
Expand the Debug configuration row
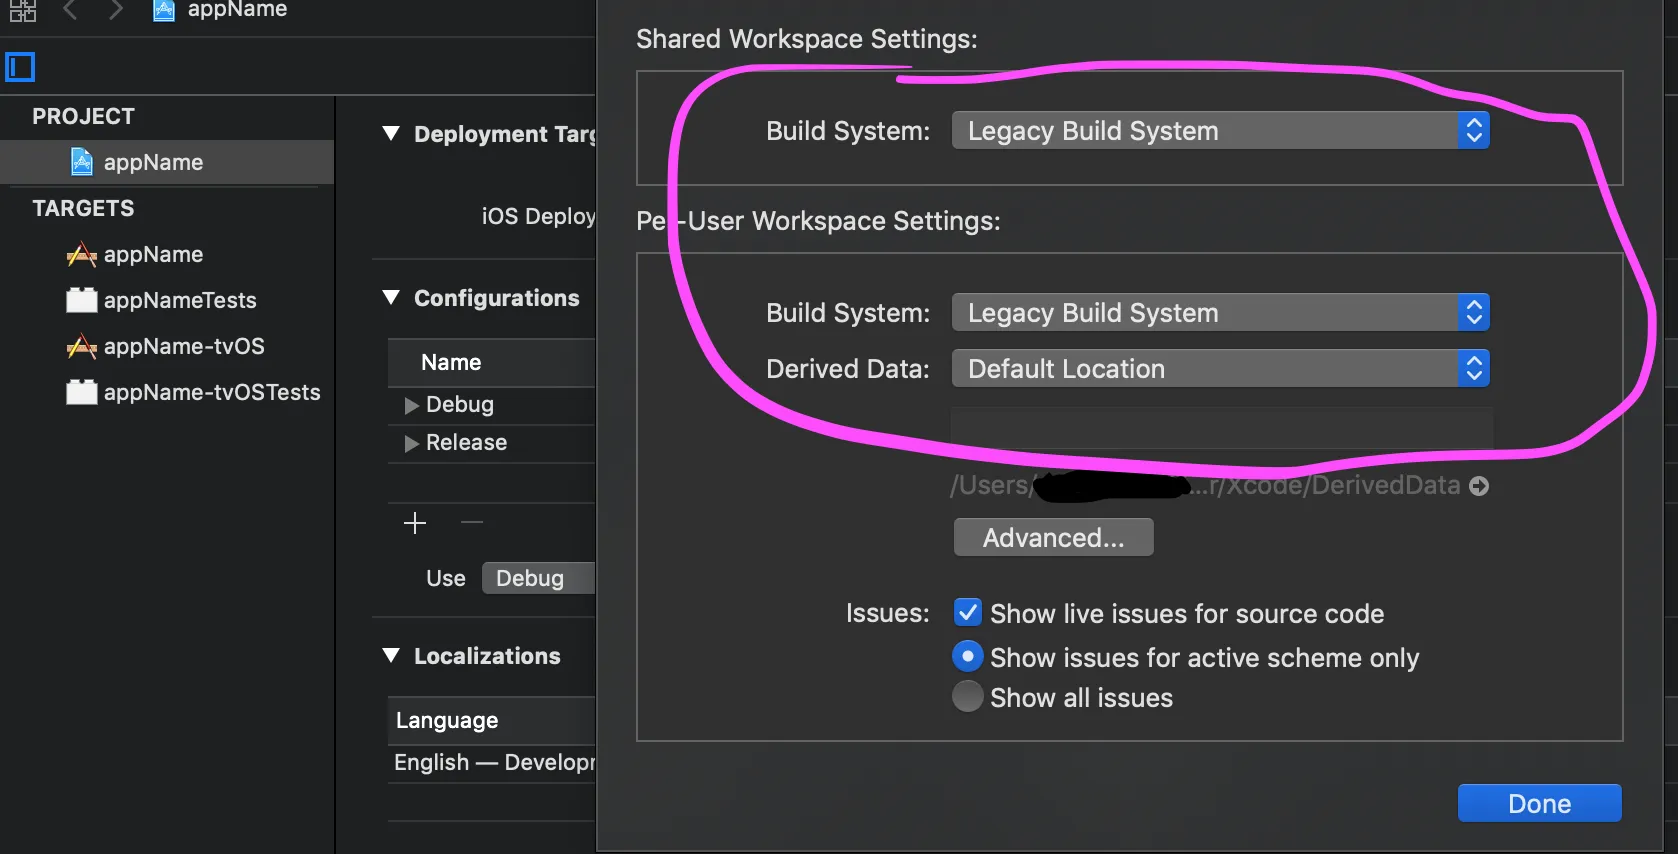(x=411, y=405)
